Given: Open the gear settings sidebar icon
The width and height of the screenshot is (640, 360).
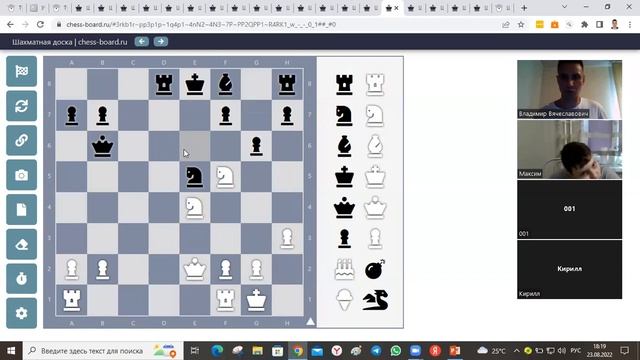Looking at the screenshot, I should [22, 313].
